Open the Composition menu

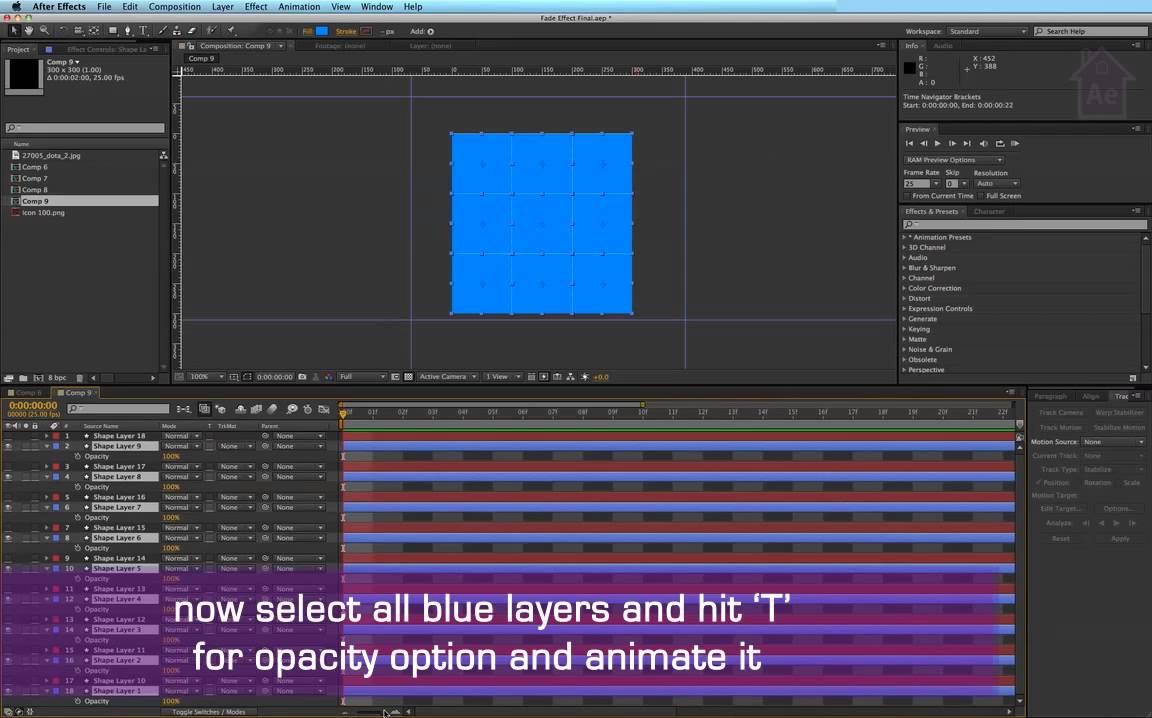point(174,7)
